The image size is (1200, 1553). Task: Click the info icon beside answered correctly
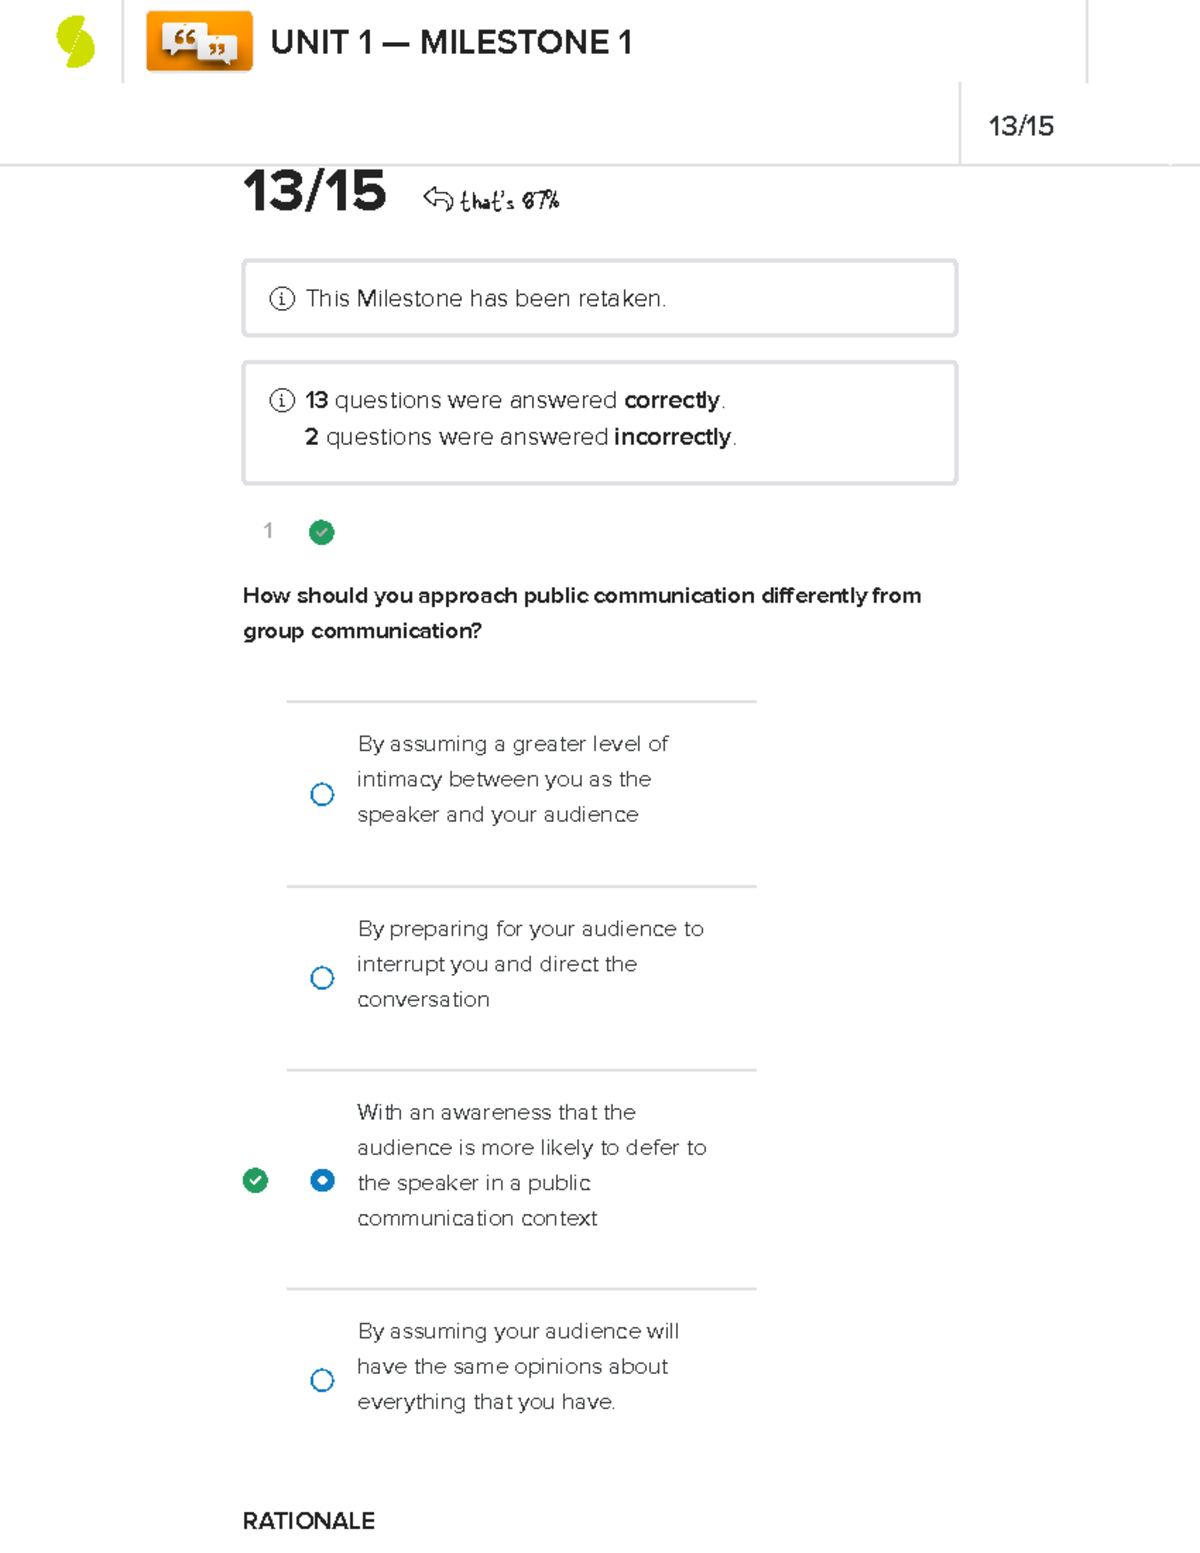click(x=282, y=401)
